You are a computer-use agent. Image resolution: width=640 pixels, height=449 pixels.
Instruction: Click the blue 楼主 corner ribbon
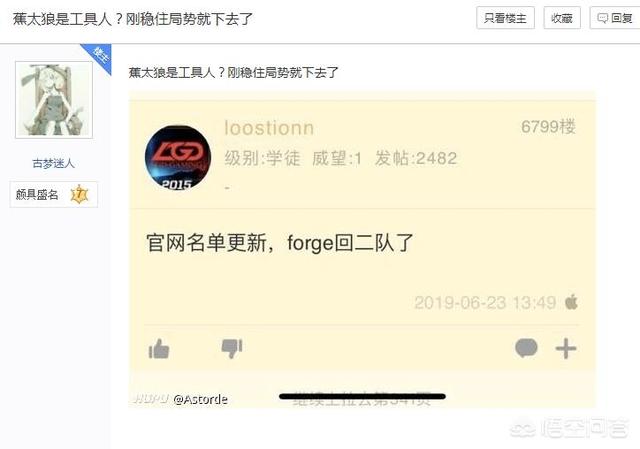(98, 57)
